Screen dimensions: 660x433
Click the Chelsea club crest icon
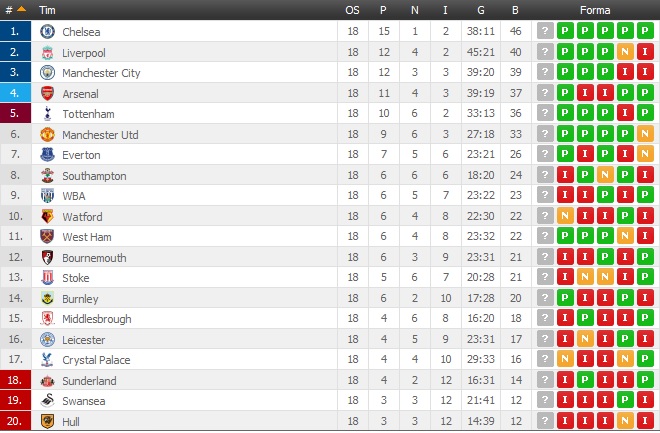pos(47,31)
